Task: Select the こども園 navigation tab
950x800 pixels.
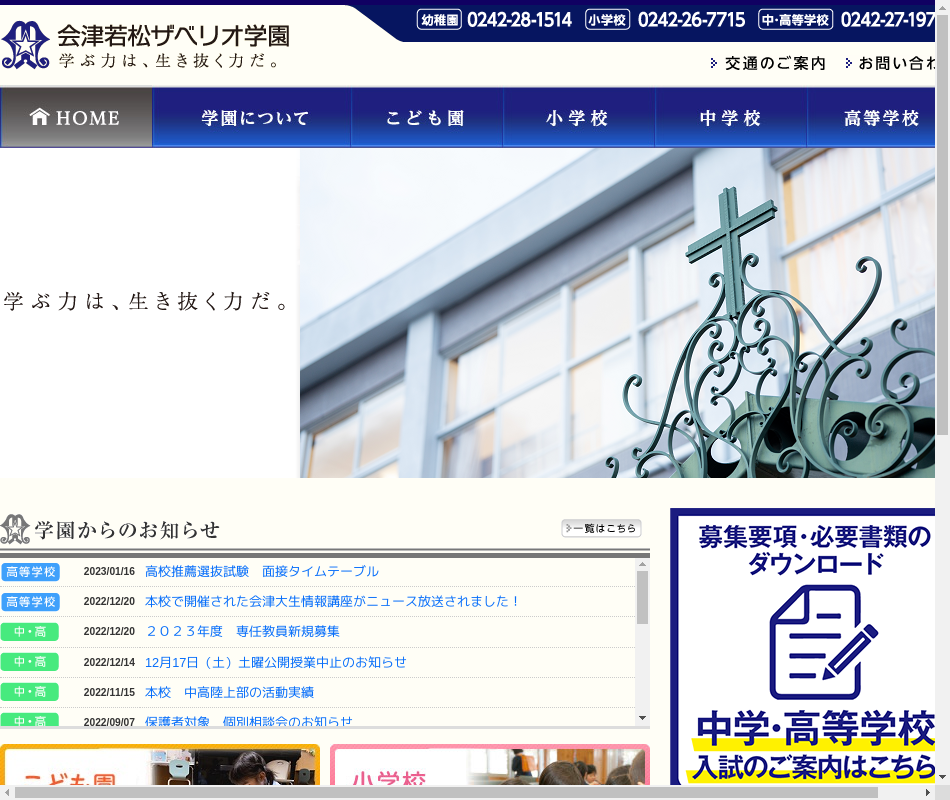Action: tap(426, 118)
